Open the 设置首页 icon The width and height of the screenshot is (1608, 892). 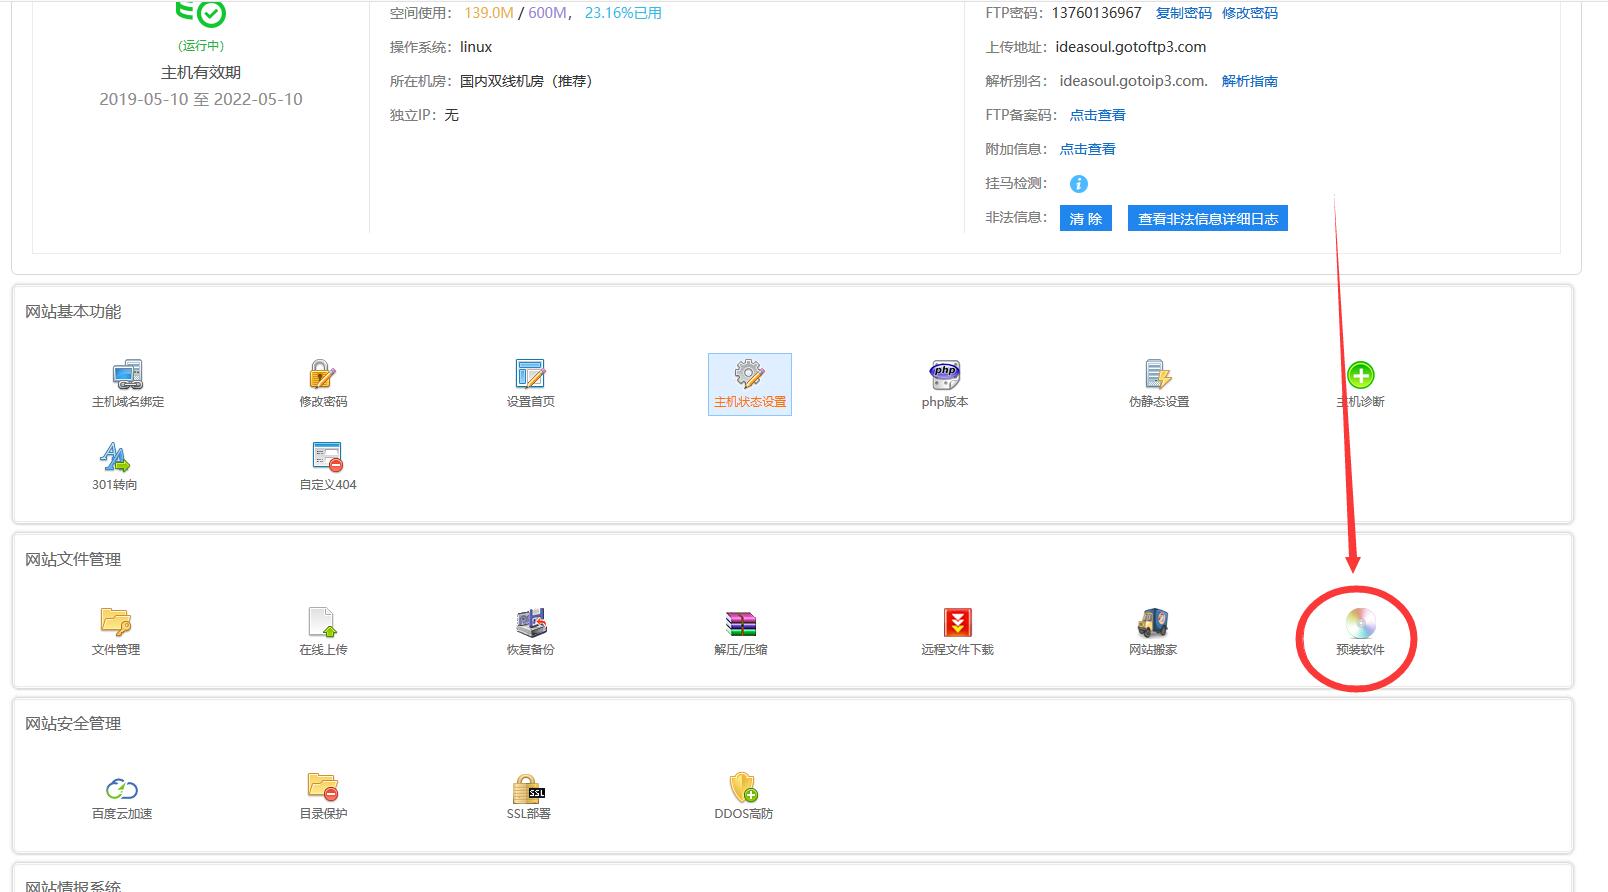click(x=530, y=374)
